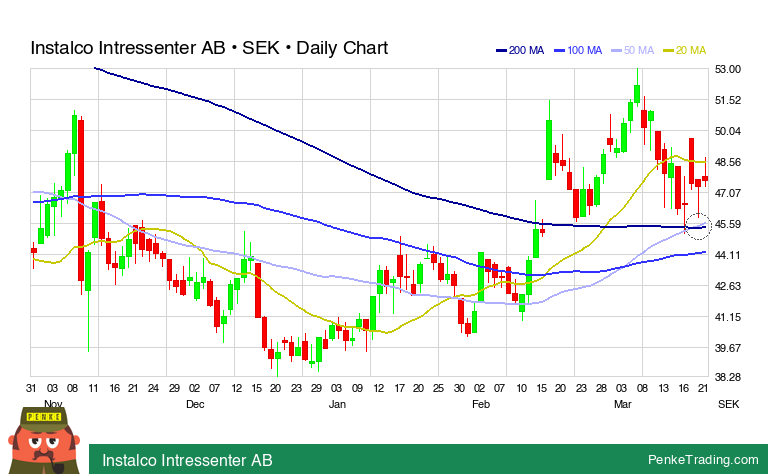The height and width of the screenshot is (474, 768).
Task: Click the Dec month label
Action: 195,404
